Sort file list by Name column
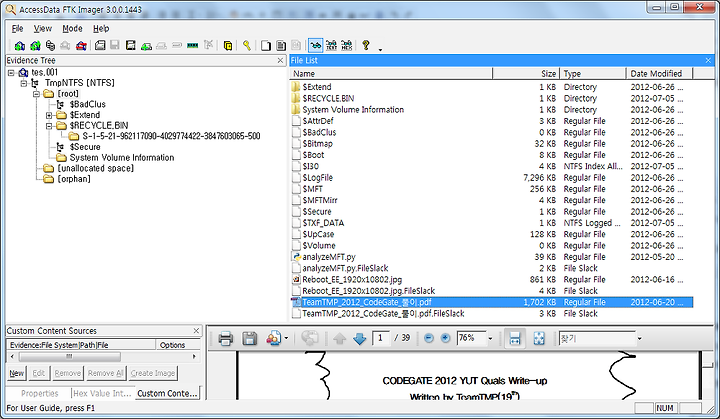This screenshot has height=419, width=720. [x=391, y=74]
